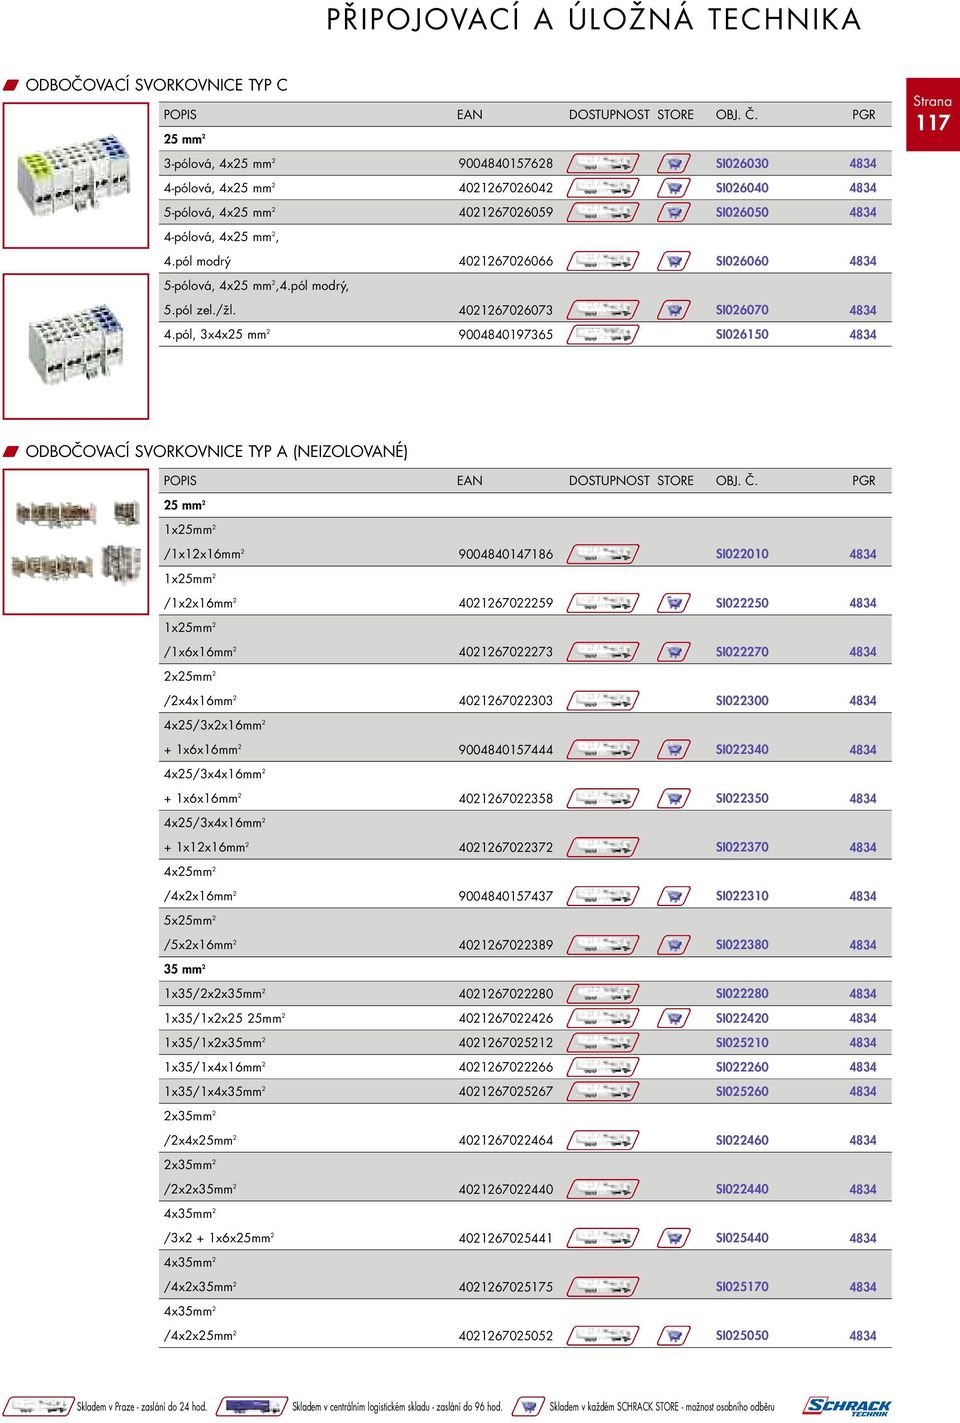Click the 'DOSTUPNOST' header in Typ C table
This screenshot has height=1423, width=960.
coord(609,115)
